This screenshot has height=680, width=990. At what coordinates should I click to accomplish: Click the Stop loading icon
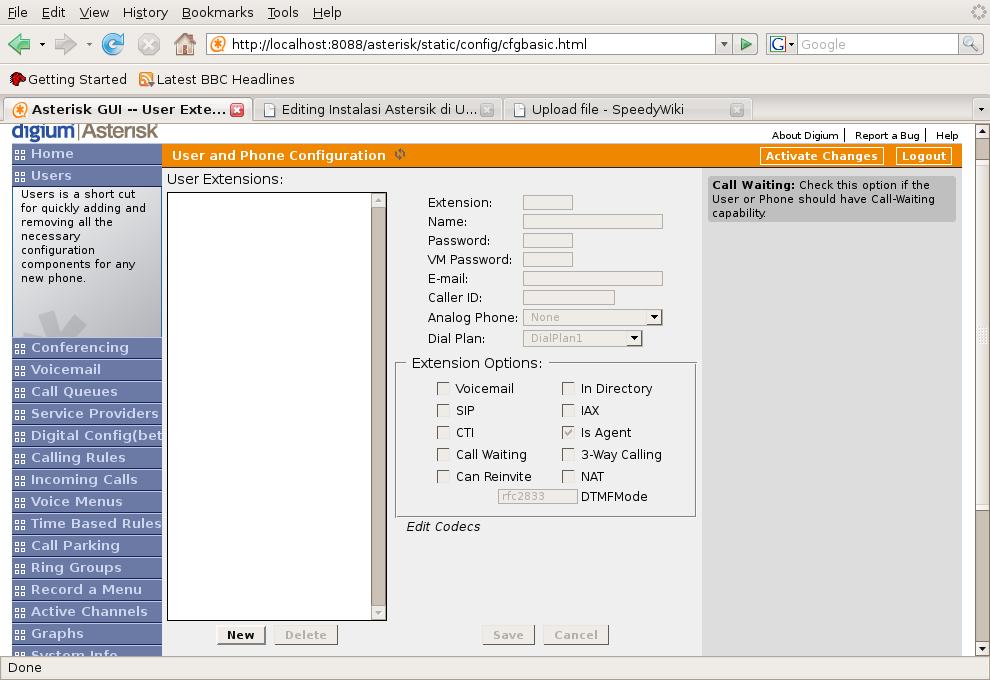click(149, 44)
